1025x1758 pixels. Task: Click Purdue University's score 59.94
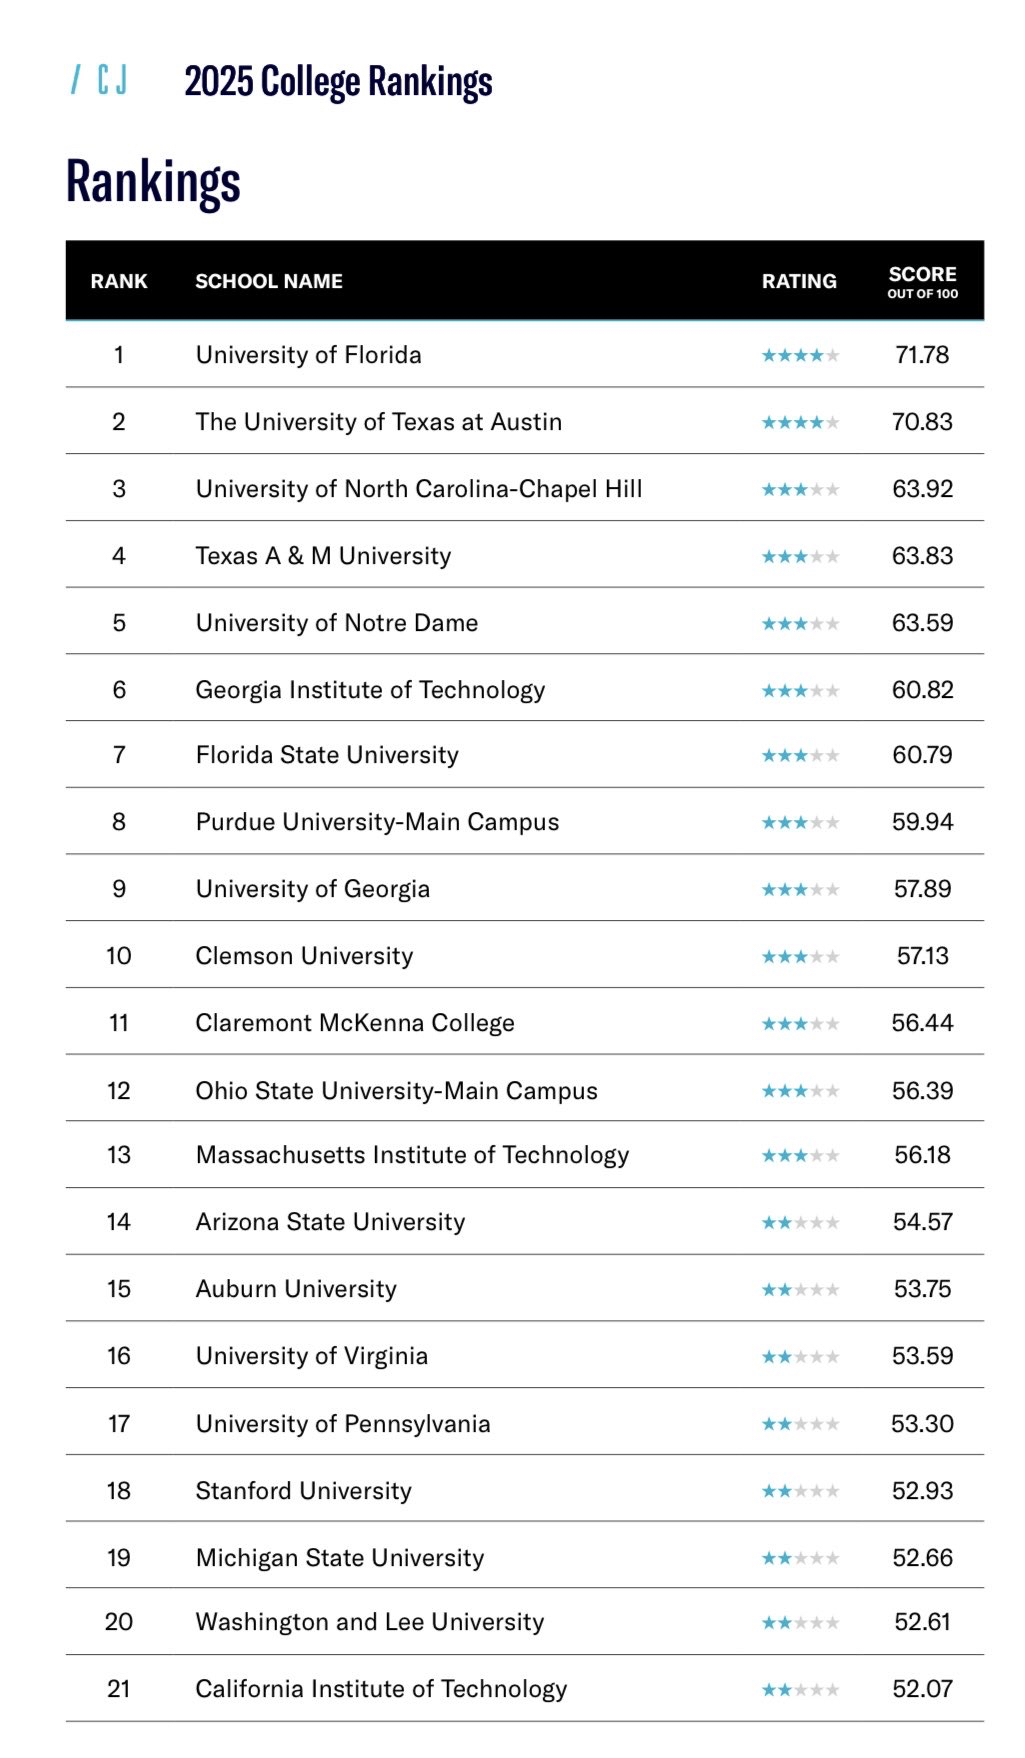[x=922, y=822]
